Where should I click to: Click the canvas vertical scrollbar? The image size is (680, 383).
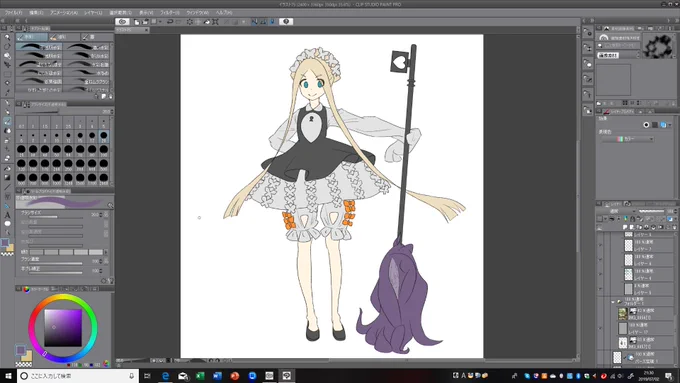(x=578, y=197)
